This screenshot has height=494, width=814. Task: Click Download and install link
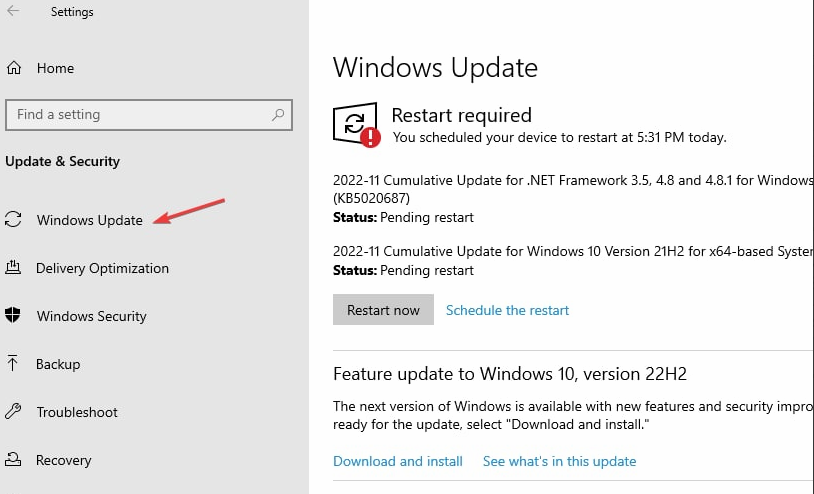click(398, 461)
